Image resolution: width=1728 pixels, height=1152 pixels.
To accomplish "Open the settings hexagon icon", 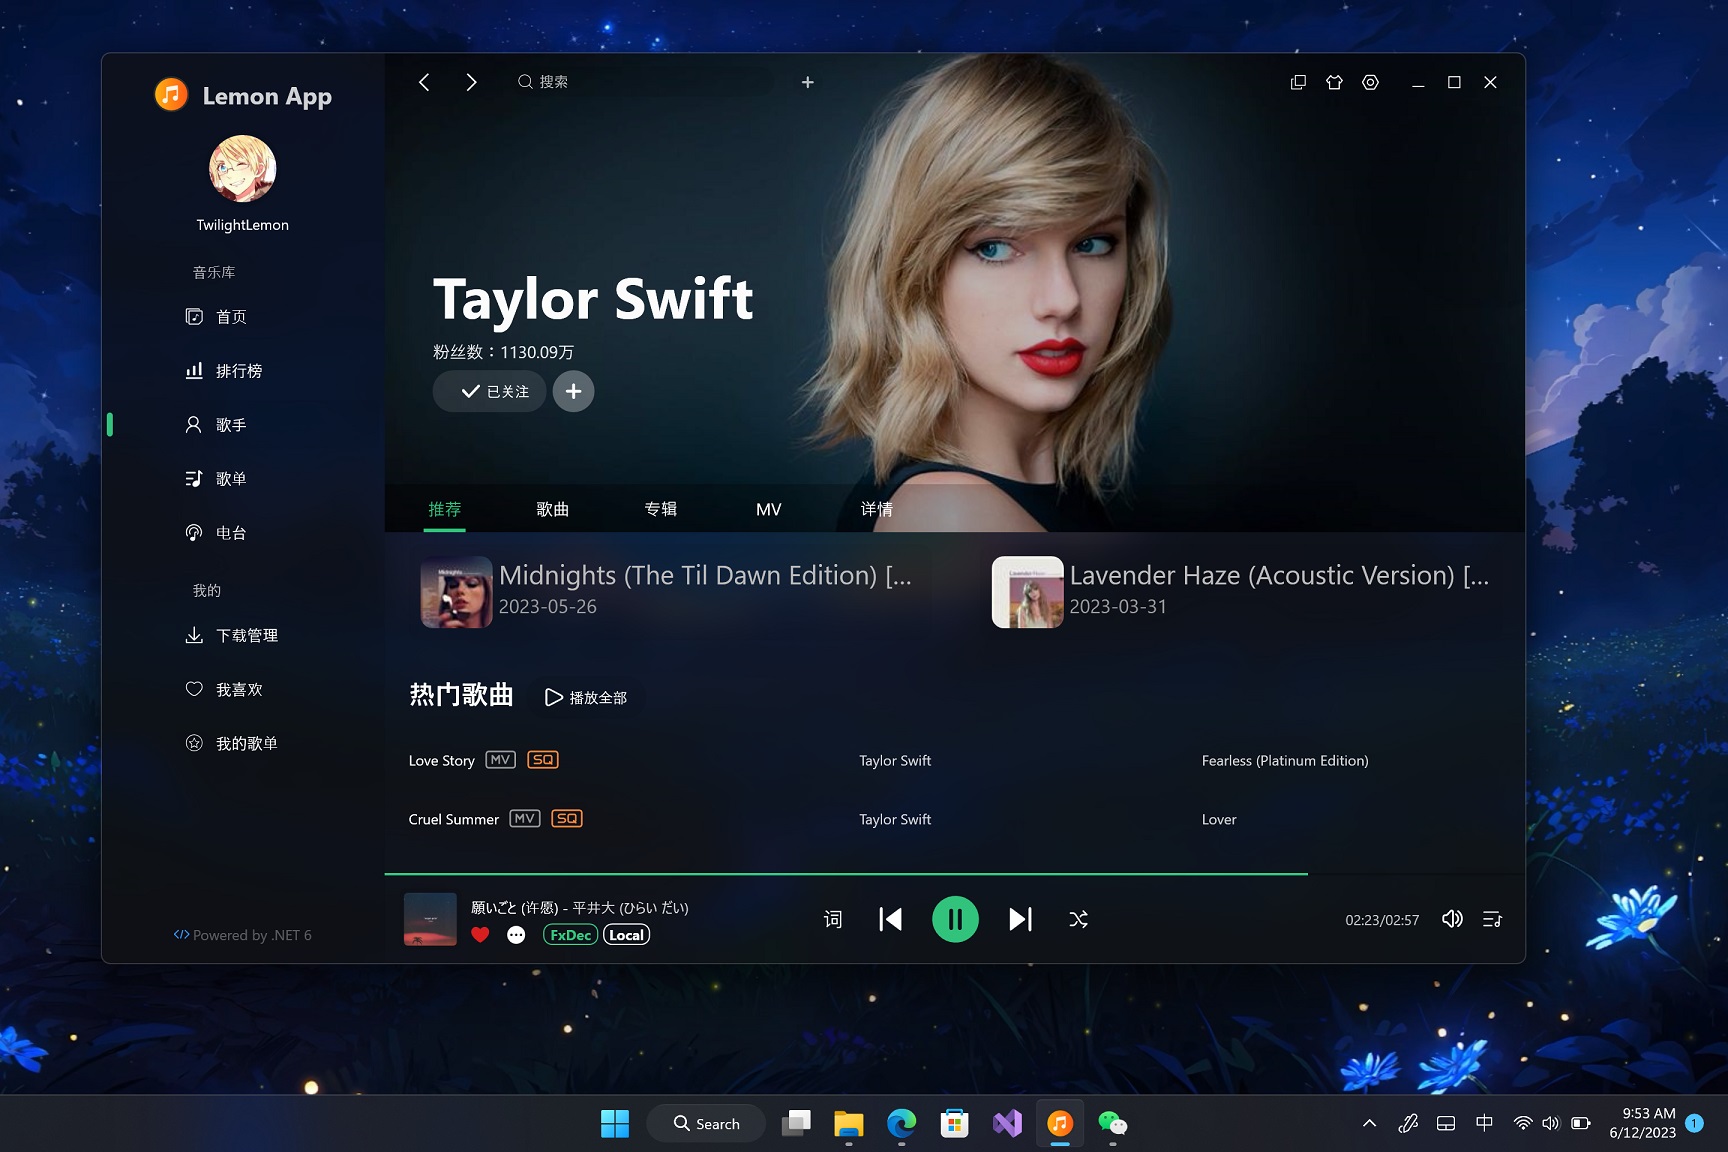I will [1370, 82].
